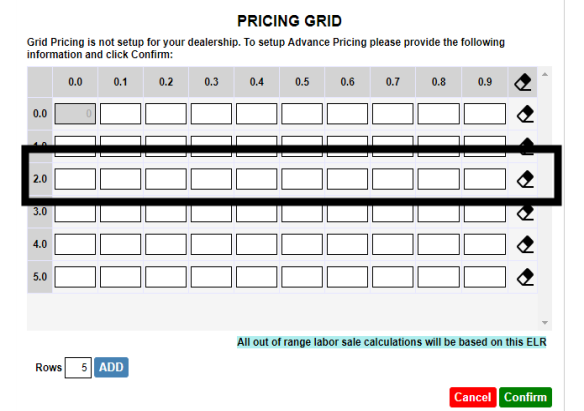
Task: Erase row 5.0 with its eraser icon
Action: click(x=525, y=277)
